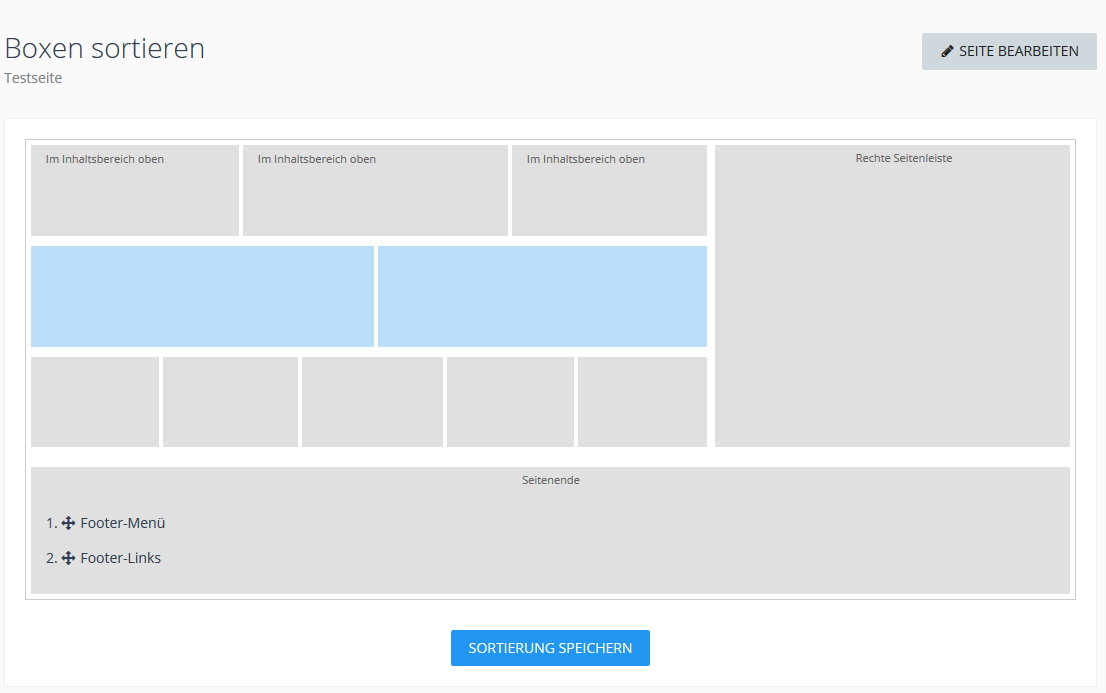This screenshot has width=1106, height=693.
Task: Click the center gray box of the five-box row
Action: pos(372,402)
